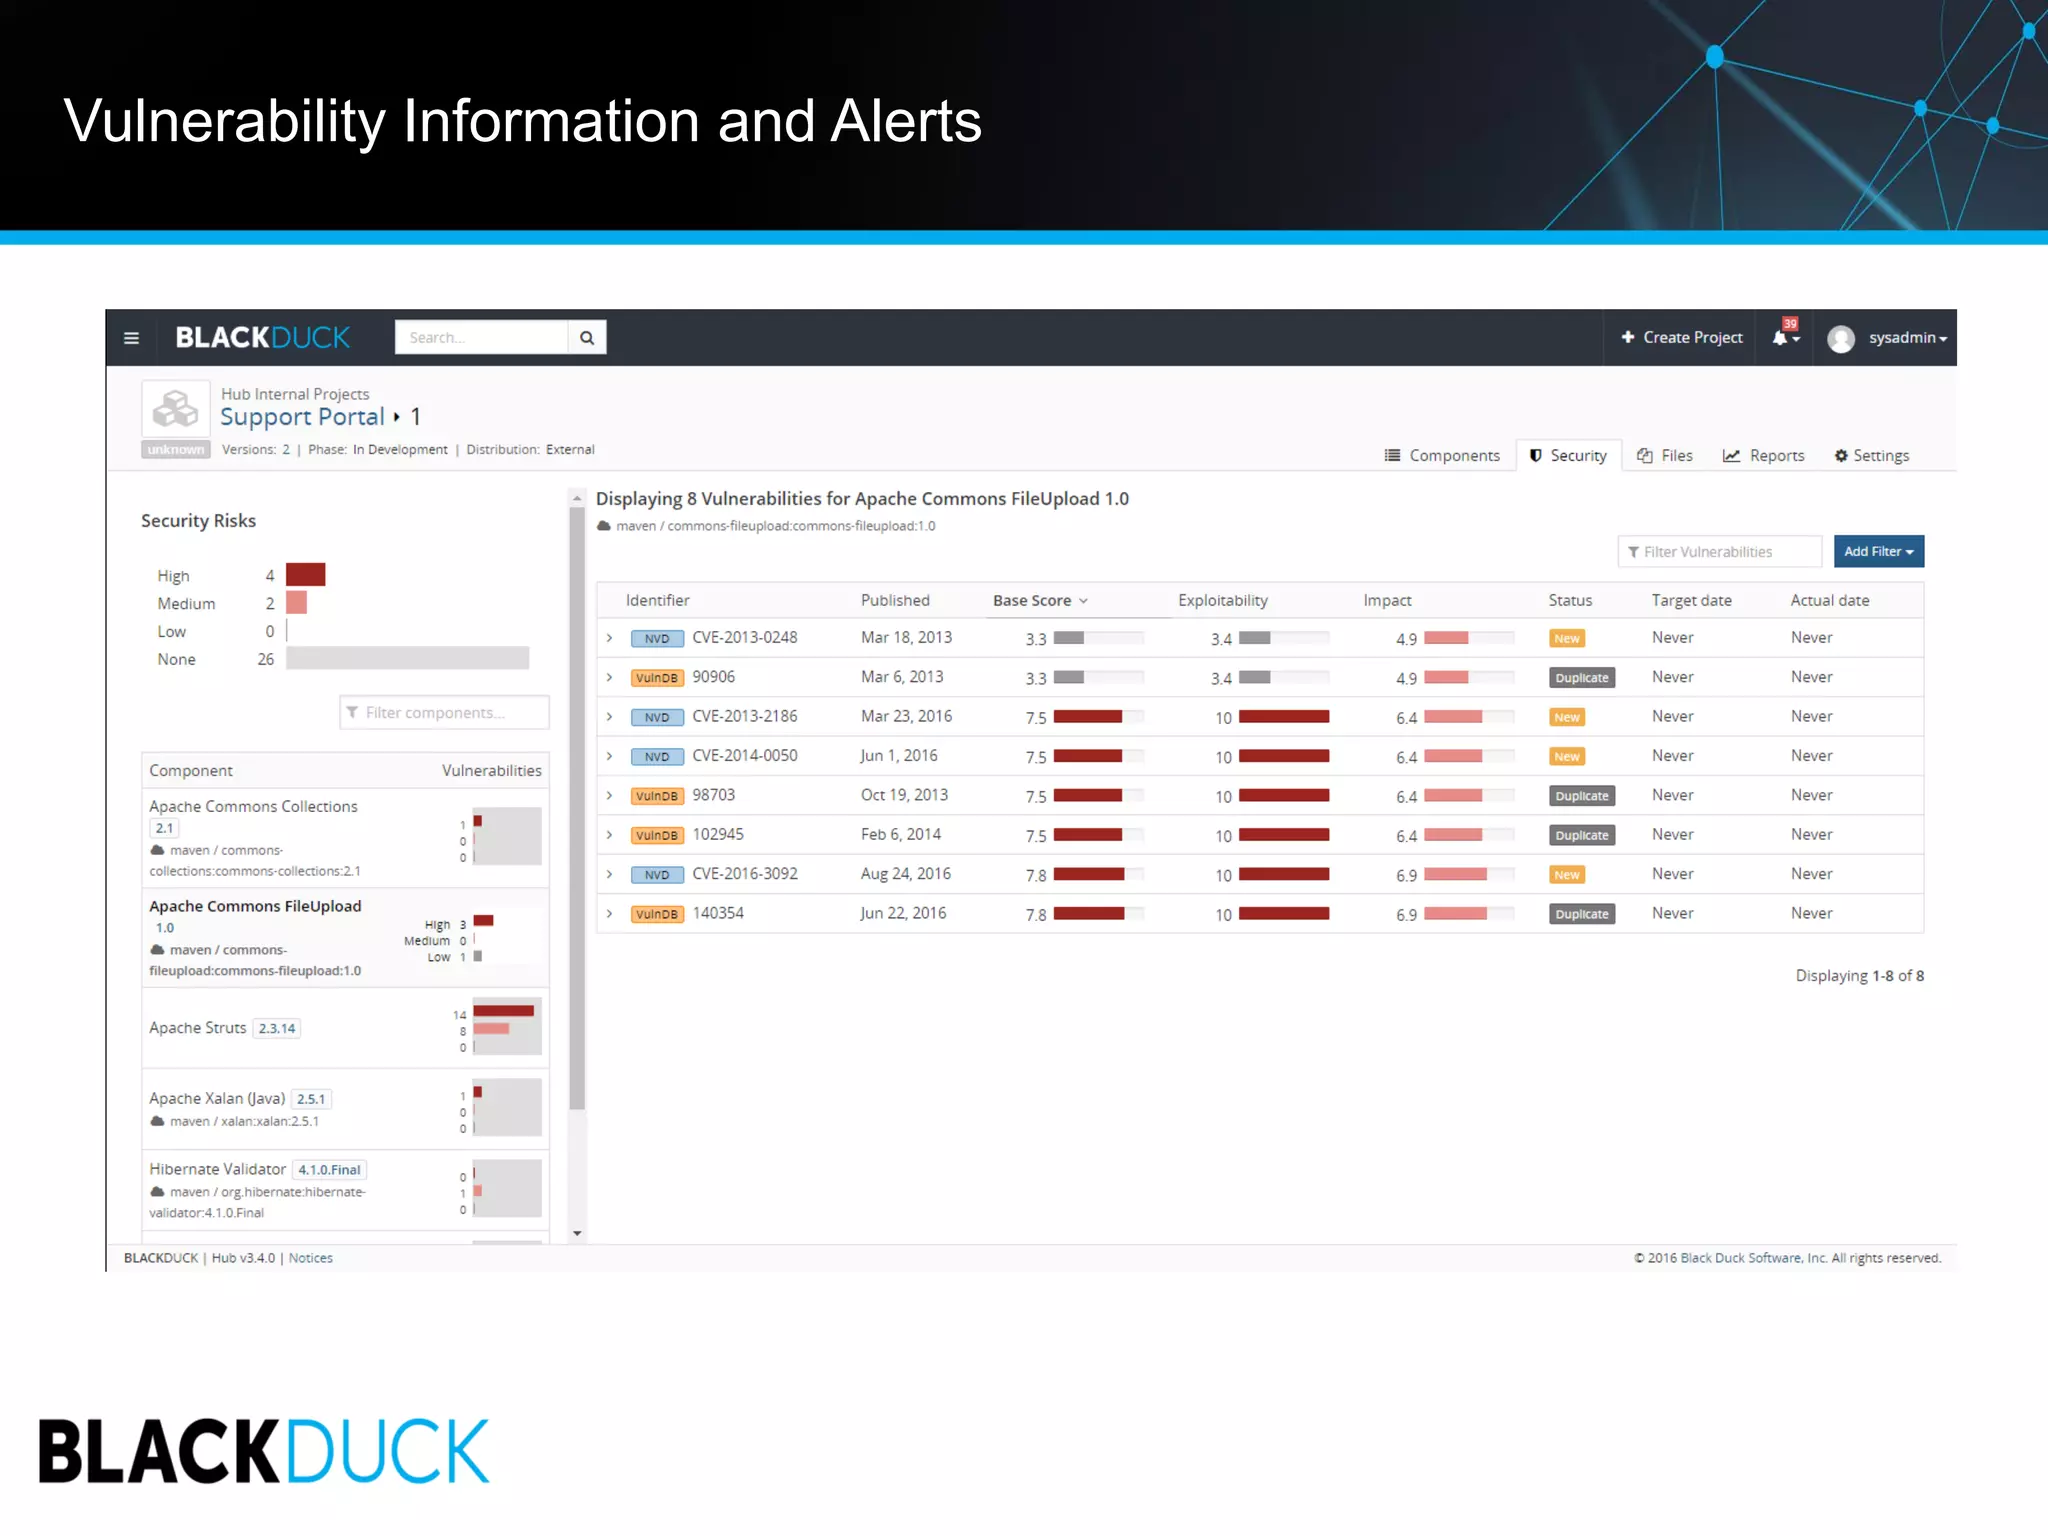Click the sysadmin user avatar
This screenshot has height=1536, width=2048.
1841,339
